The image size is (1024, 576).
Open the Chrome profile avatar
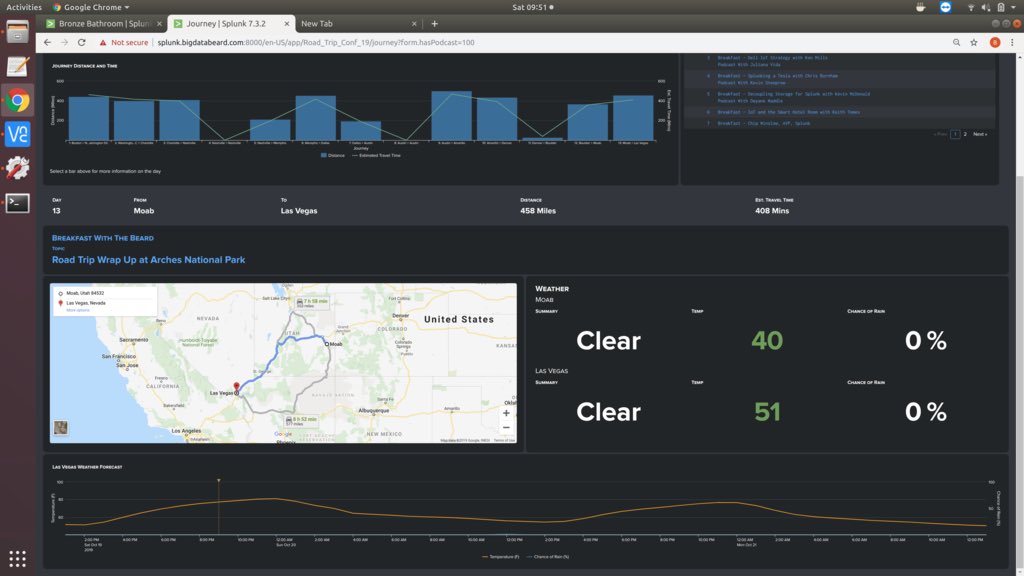tap(995, 42)
